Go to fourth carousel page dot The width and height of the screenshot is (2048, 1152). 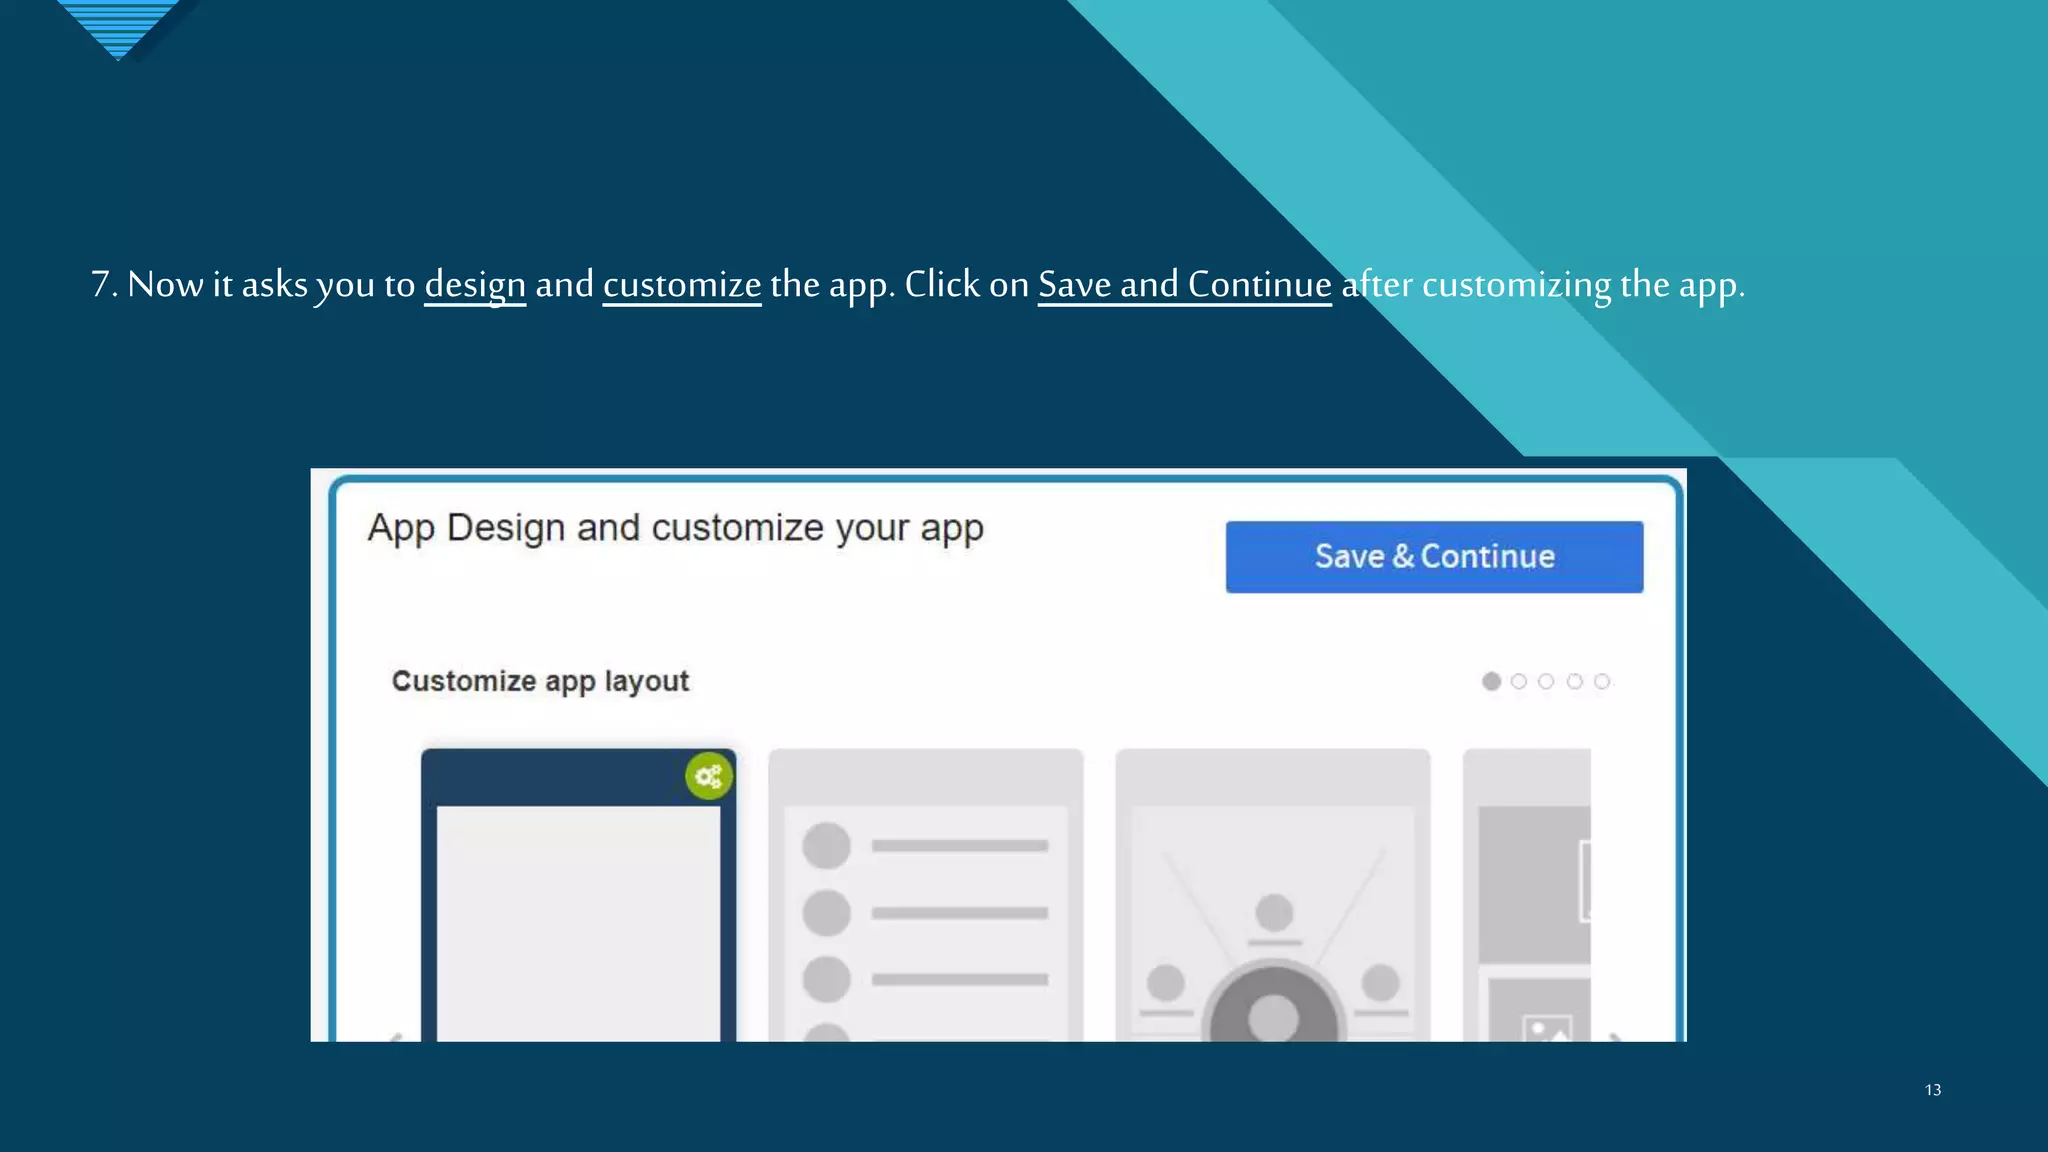1574,681
